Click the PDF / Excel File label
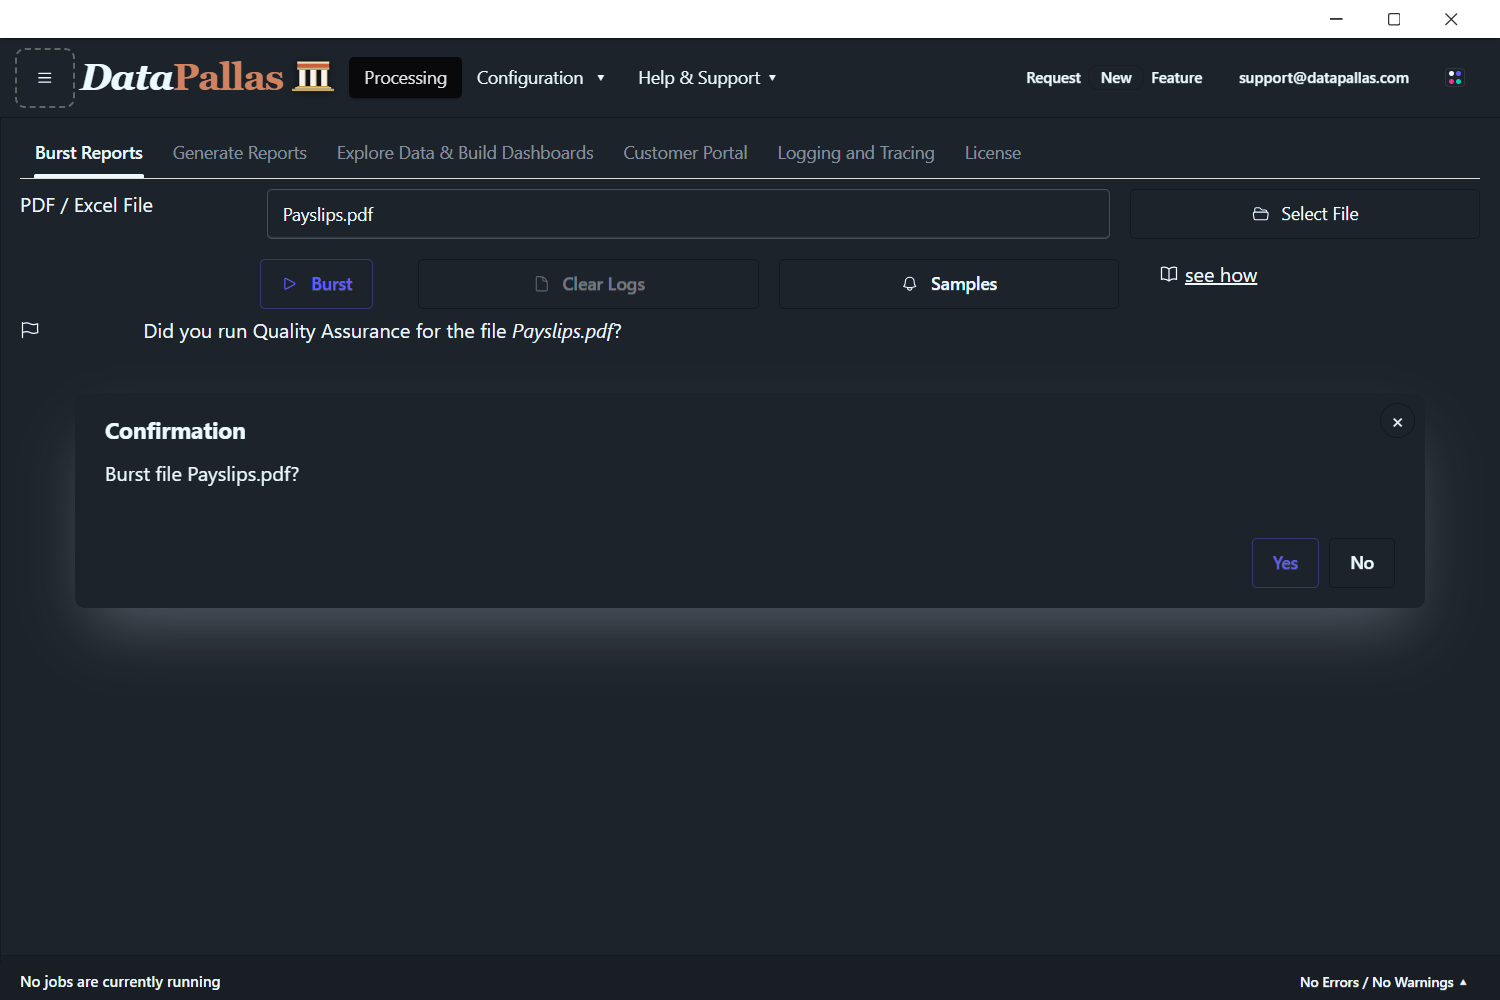The width and height of the screenshot is (1500, 1000). (86, 205)
